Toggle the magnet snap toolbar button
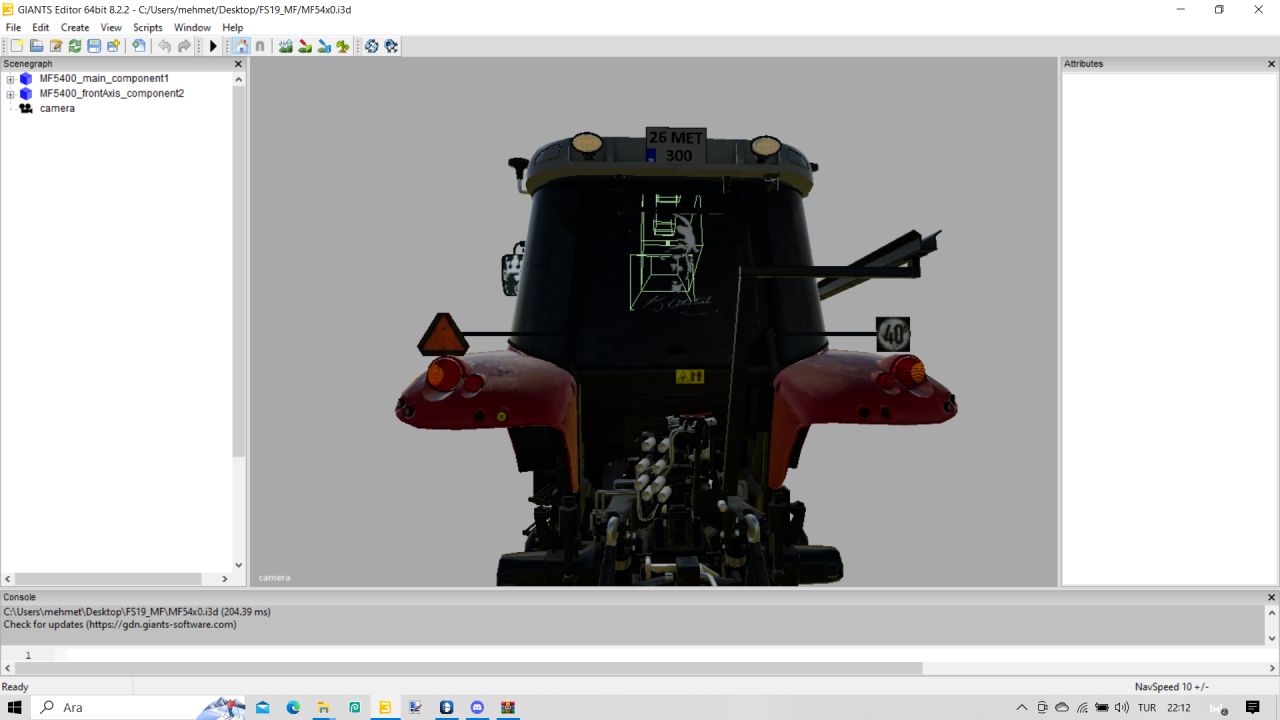Image resolution: width=1280 pixels, height=720 pixels. pos(260,46)
